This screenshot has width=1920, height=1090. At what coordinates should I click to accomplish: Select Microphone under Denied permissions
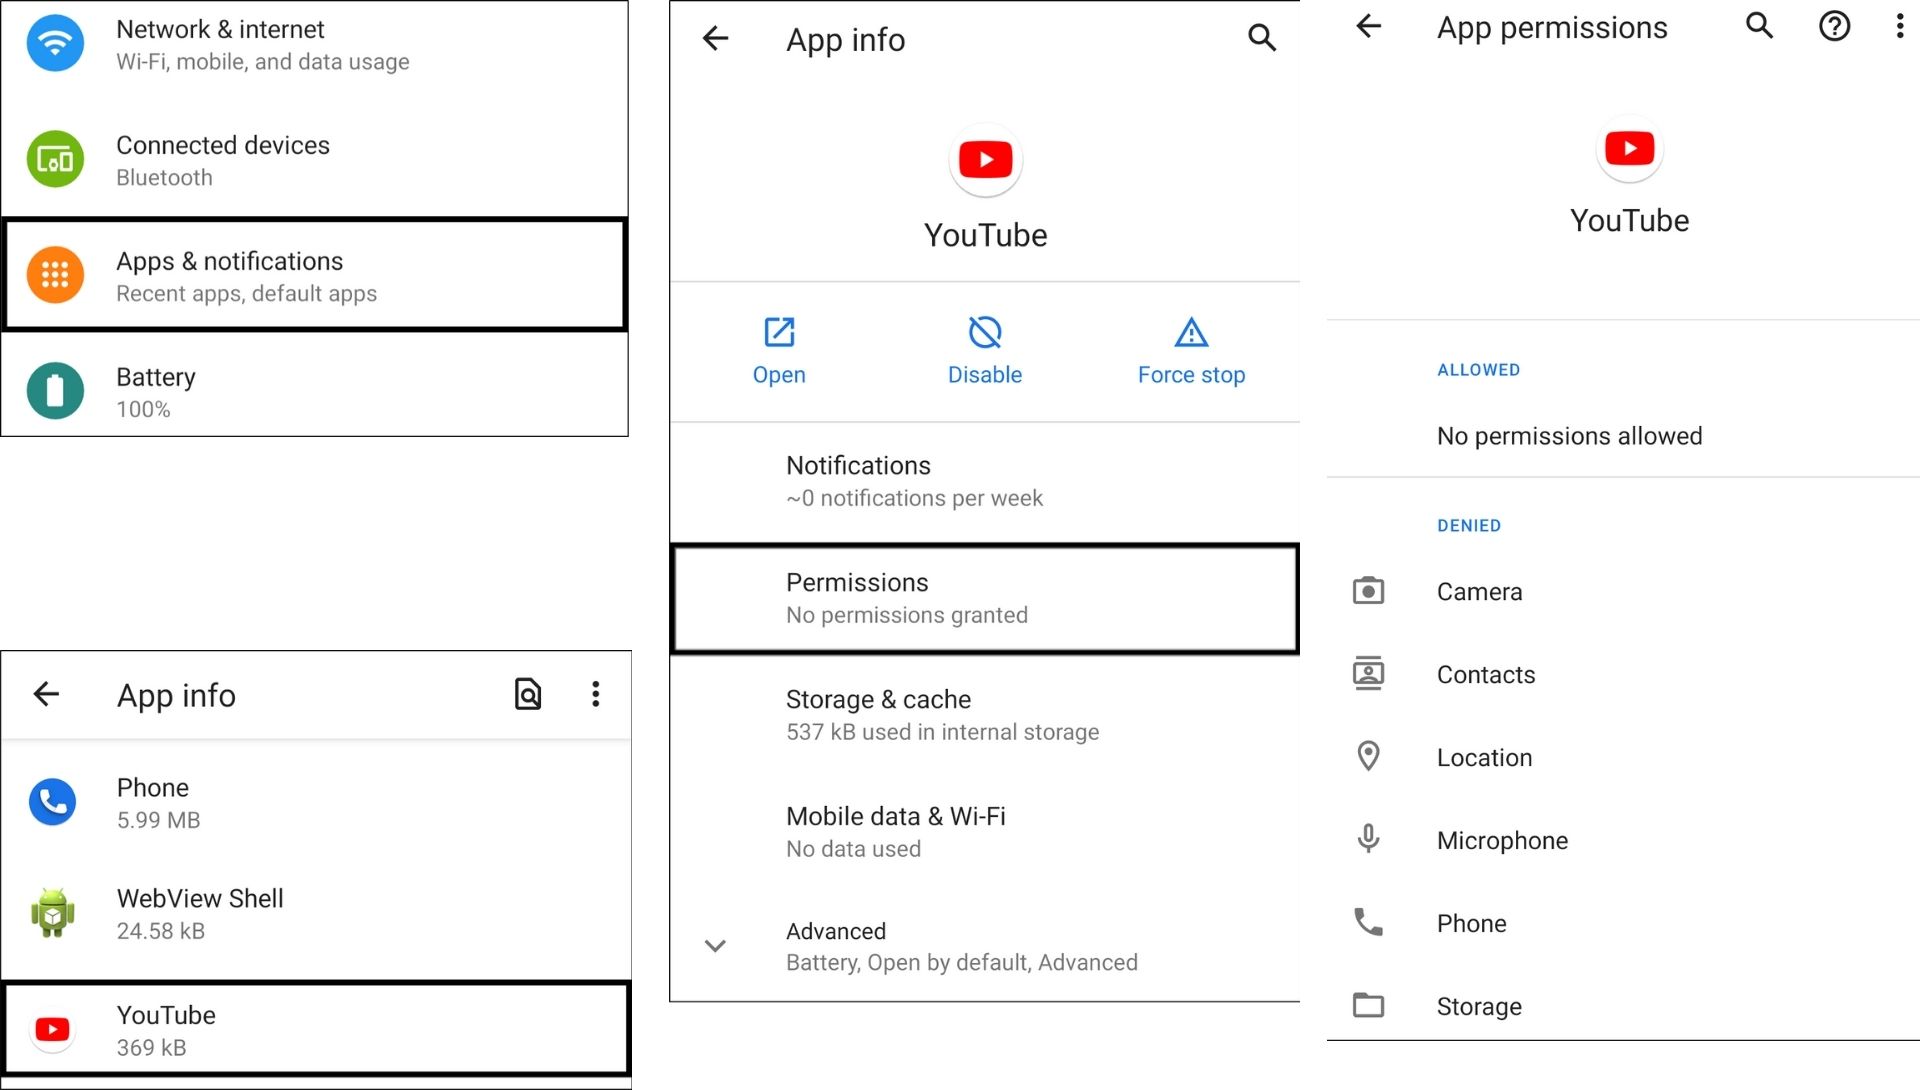pyautogui.click(x=1623, y=840)
